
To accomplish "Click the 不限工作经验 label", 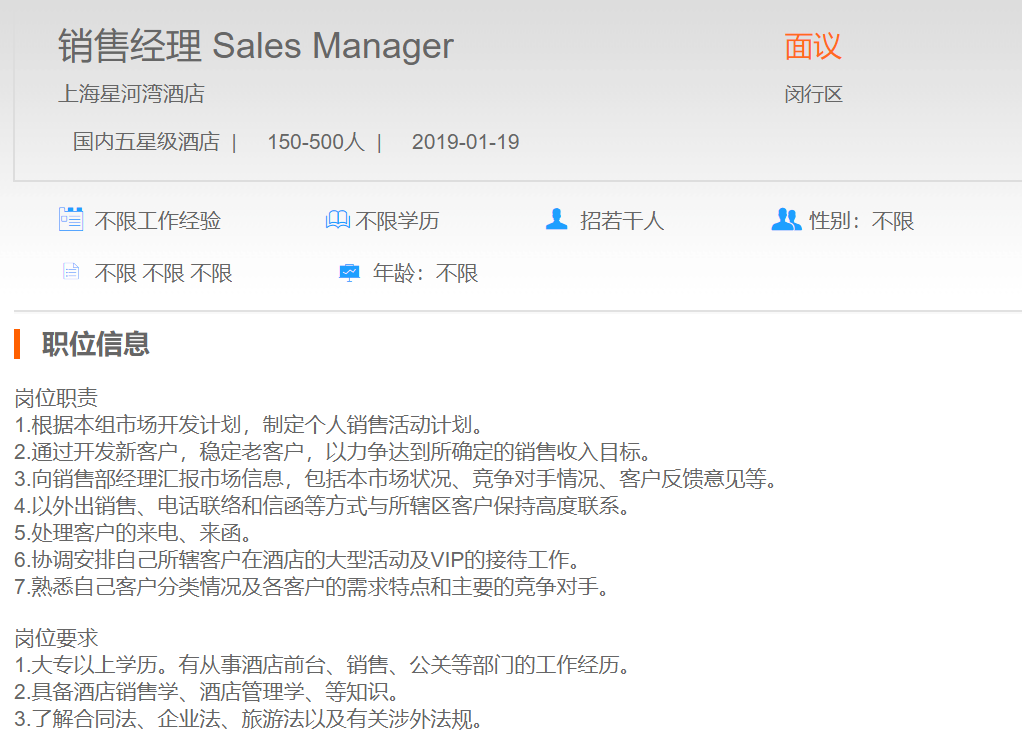I will (158, 221).
